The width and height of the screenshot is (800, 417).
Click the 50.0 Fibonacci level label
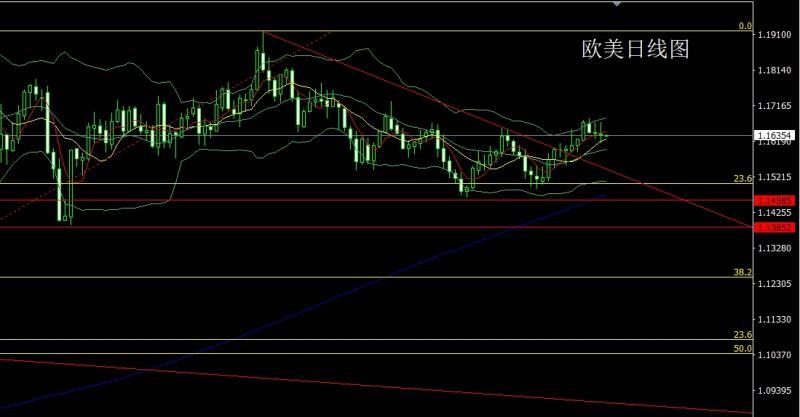pyautogui.click(x=742, y=348)
